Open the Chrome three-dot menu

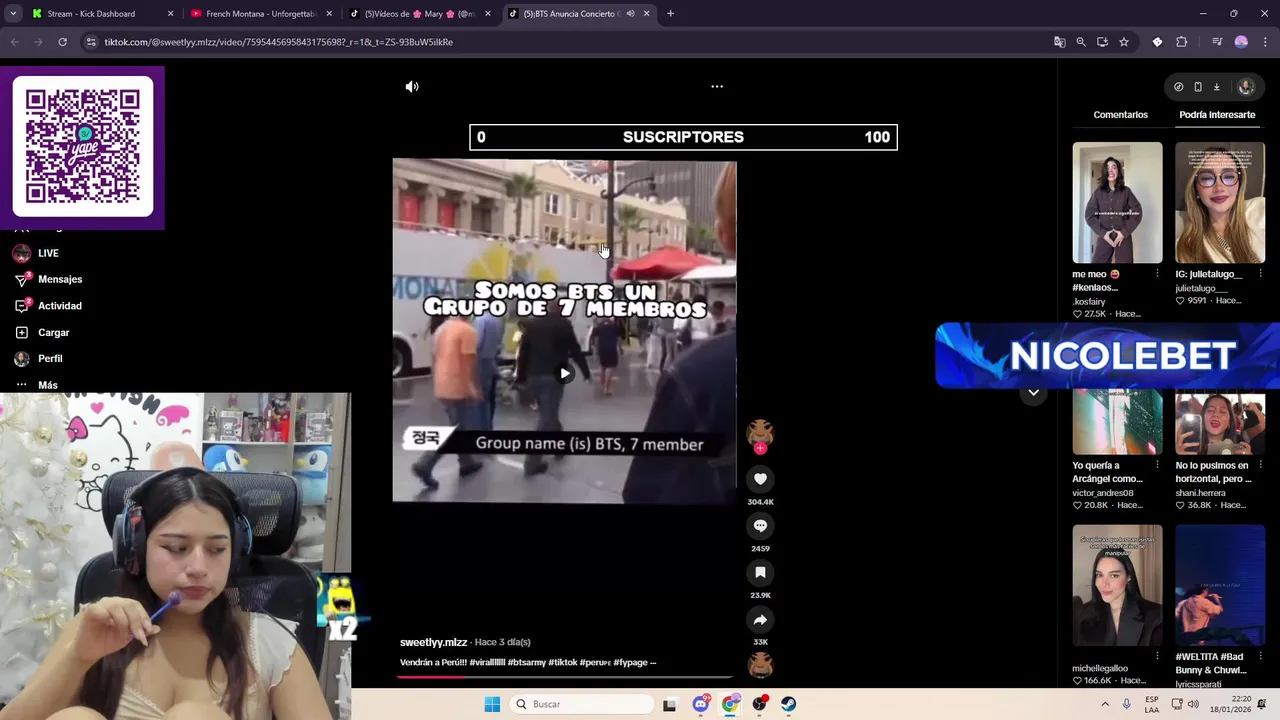pyautogui.click(x=1265, y=42)
